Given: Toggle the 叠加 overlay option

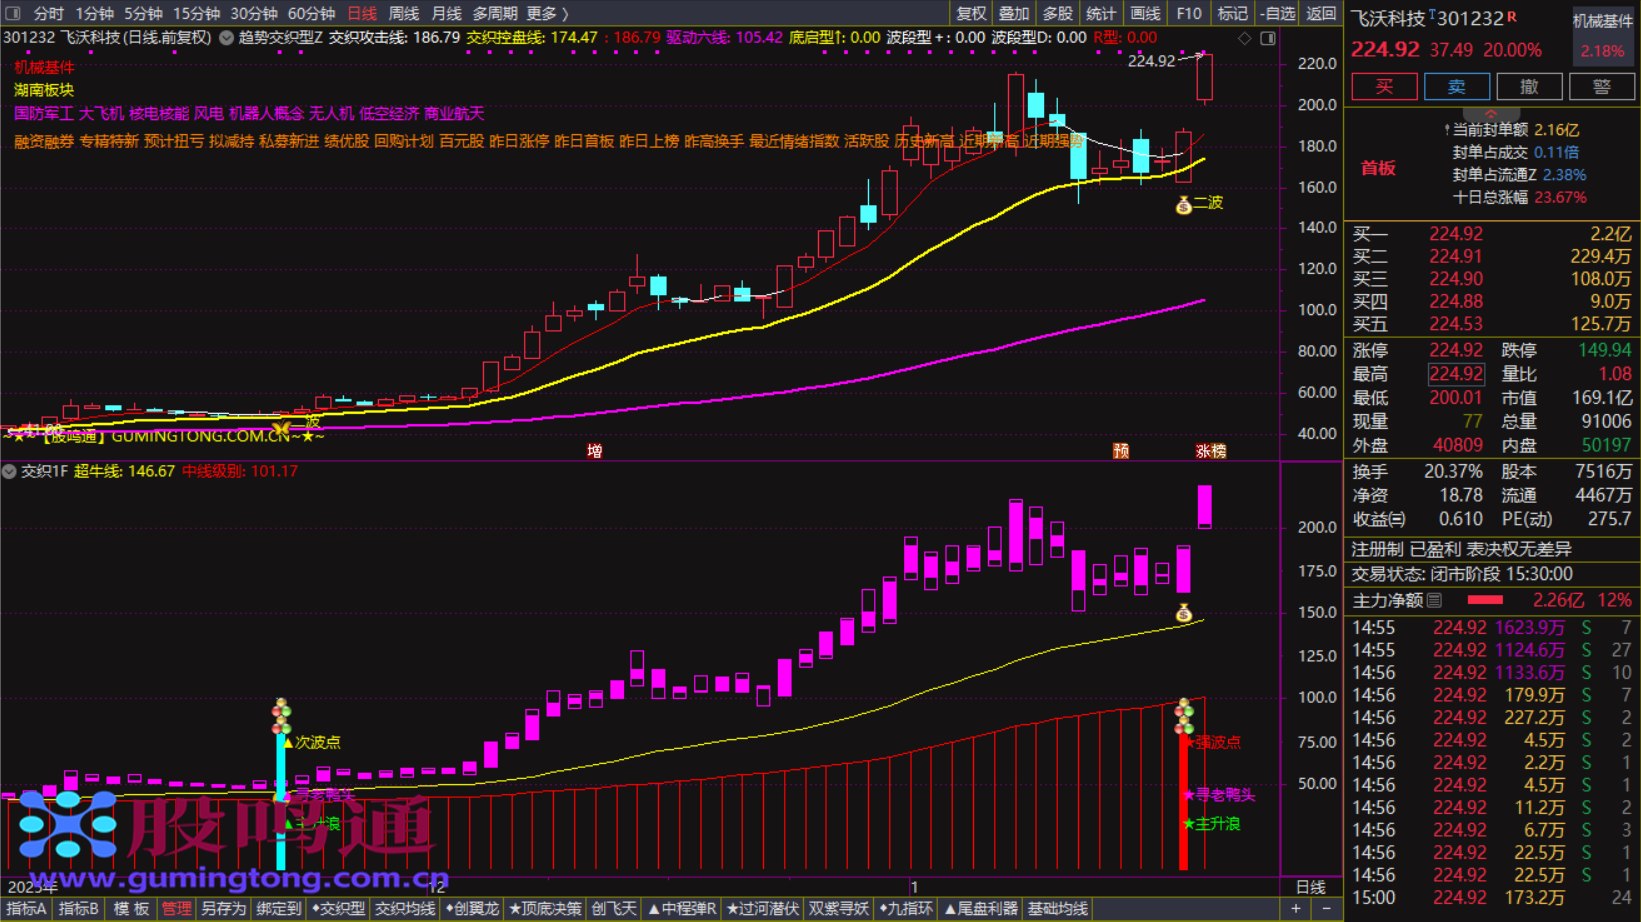Looking at the screenshot, I should 1013,13.
